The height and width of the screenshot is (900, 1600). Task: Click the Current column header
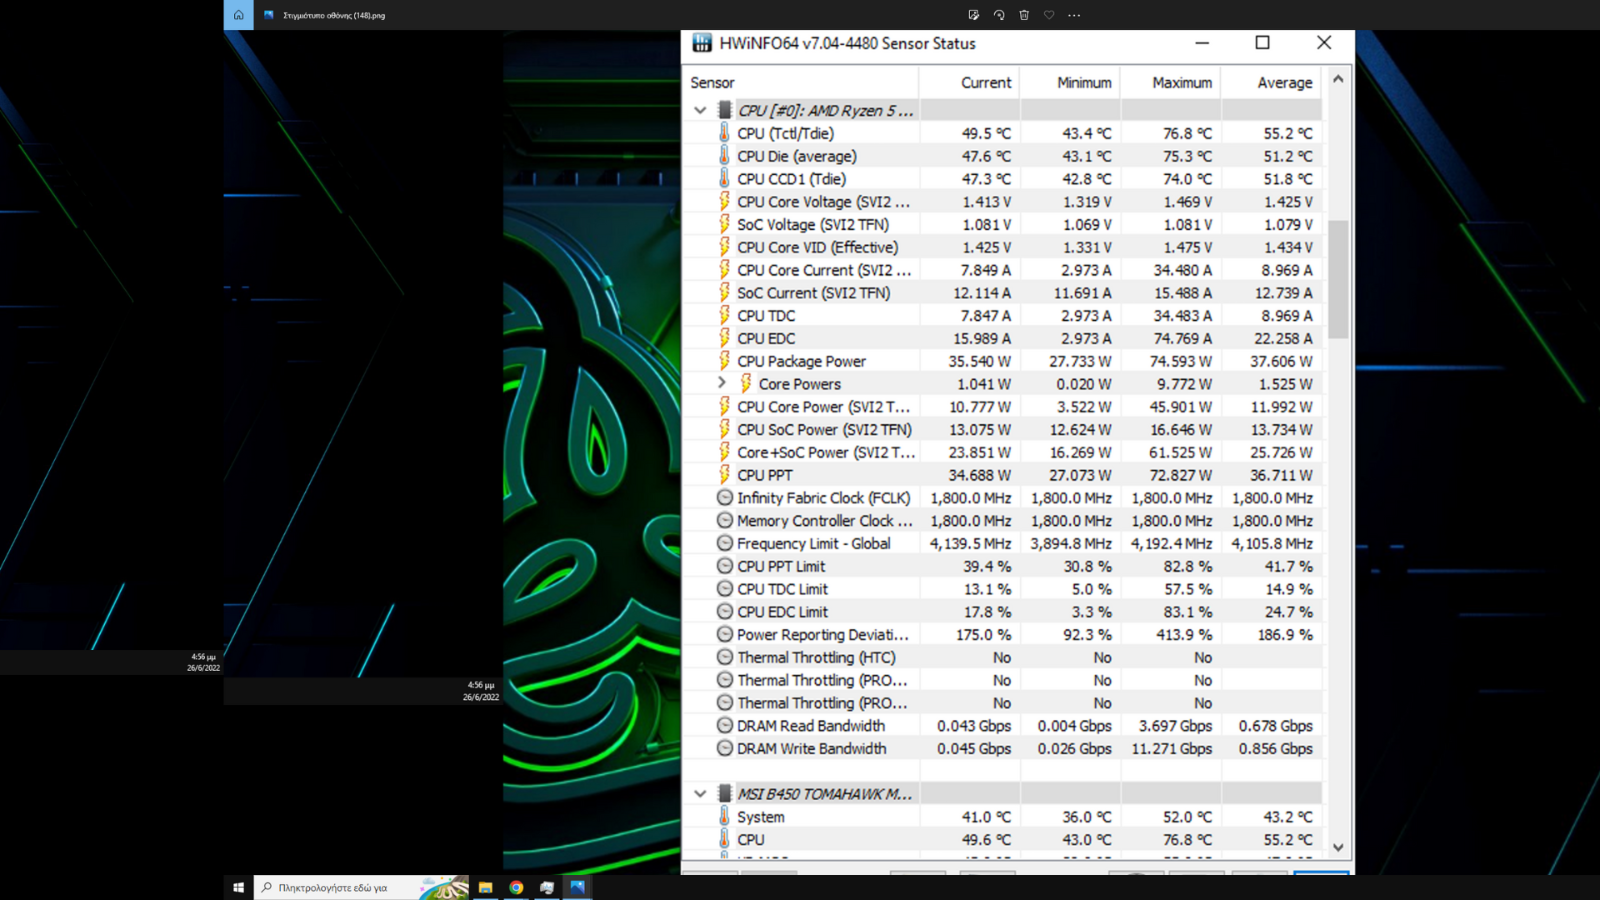tap(970, 82)
